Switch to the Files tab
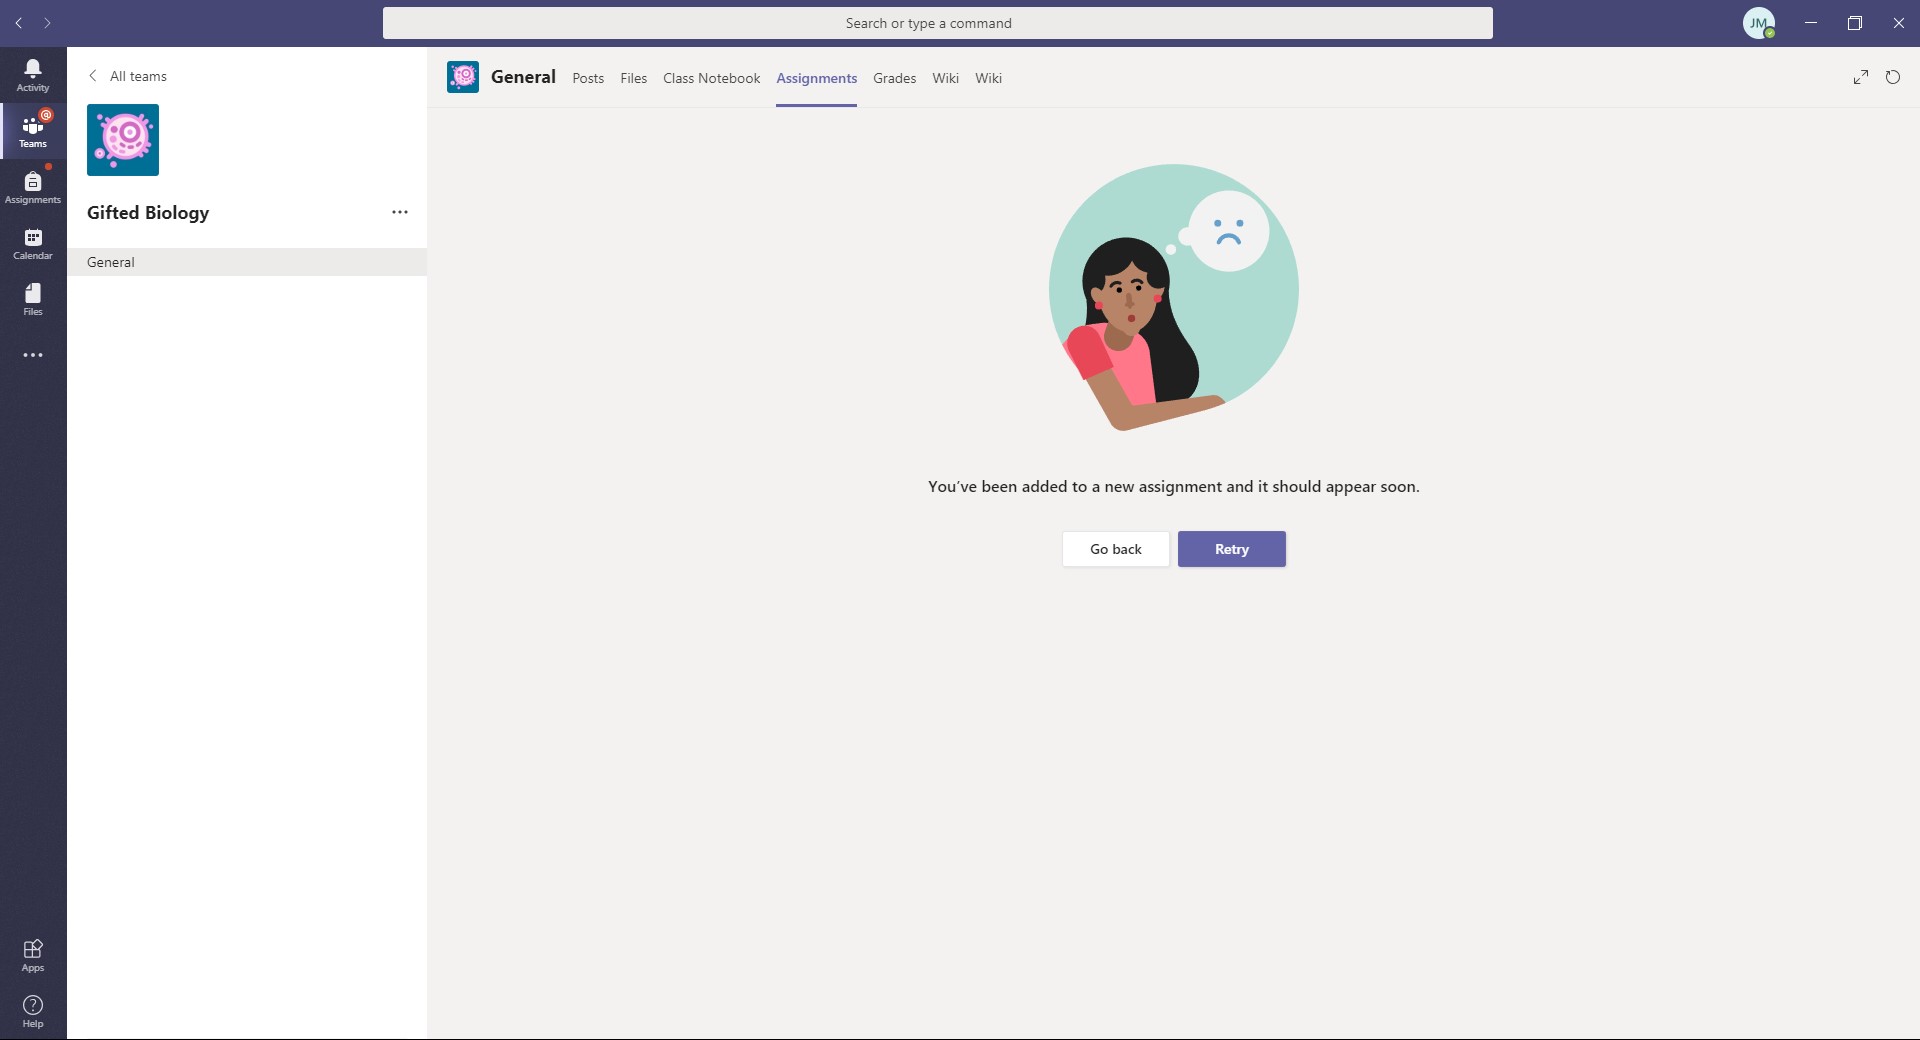Image resolution: width=1920 pixels, height=1040 pixels. [x=634, y=78]
